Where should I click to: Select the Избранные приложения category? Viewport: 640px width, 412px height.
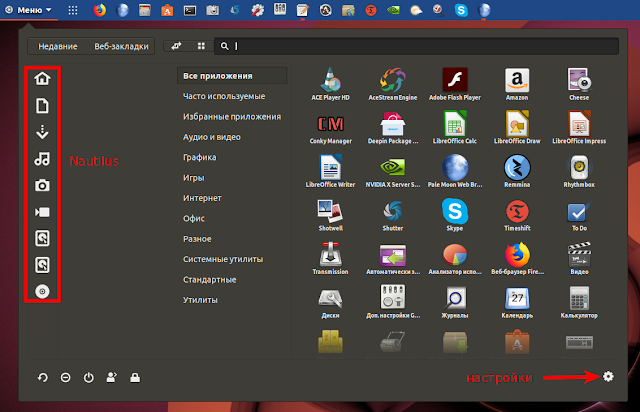(x=232, y=117)
